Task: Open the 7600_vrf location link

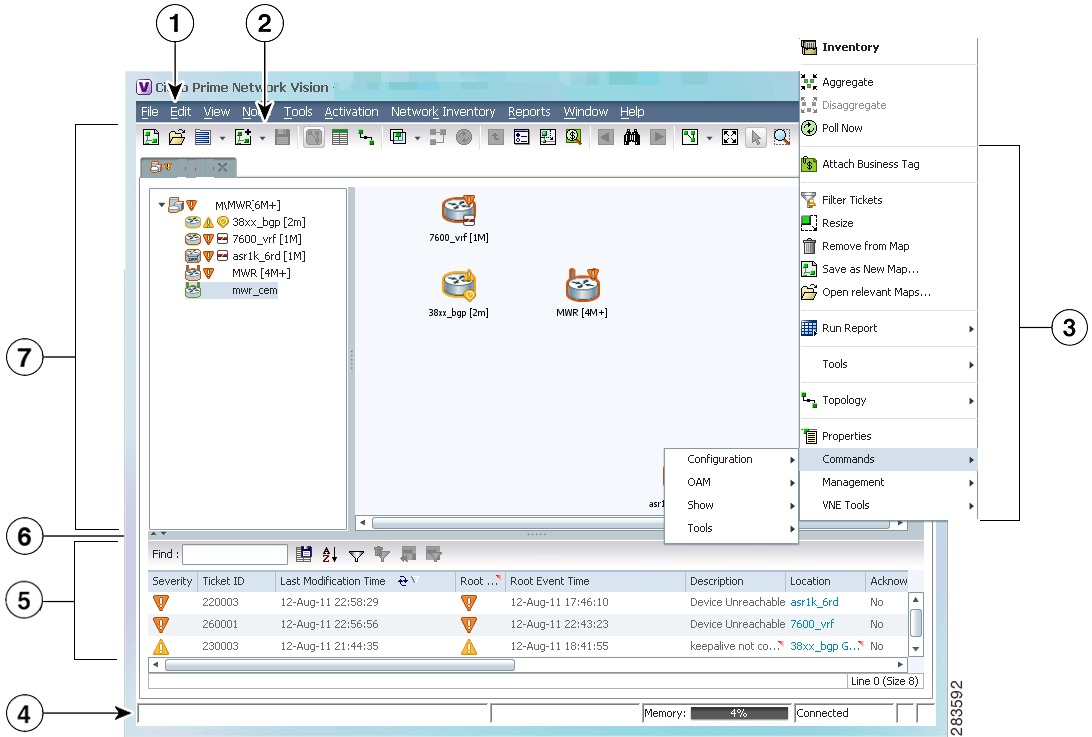Action: click(x=812, y=624)
